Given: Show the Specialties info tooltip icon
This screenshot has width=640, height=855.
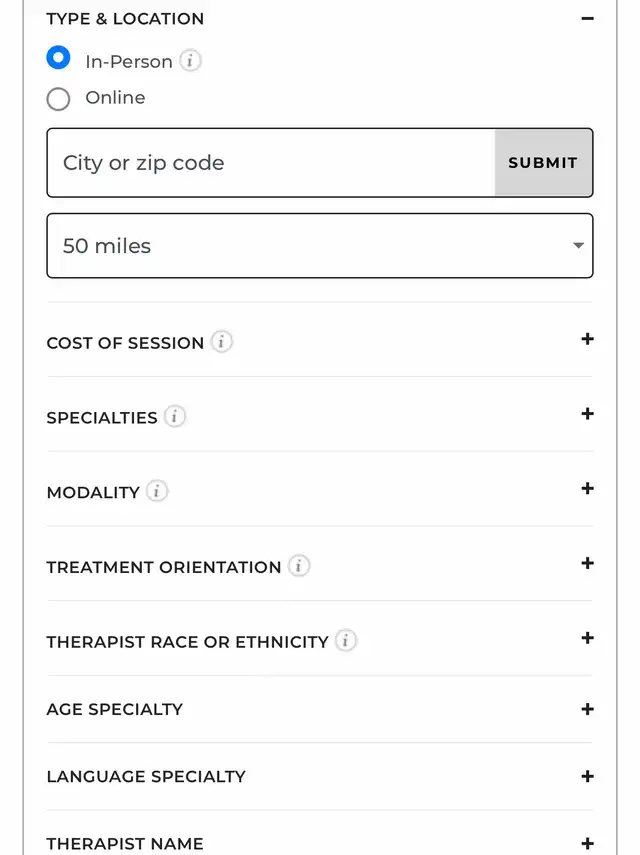Looking at the screenshot, I should (174, 417).
